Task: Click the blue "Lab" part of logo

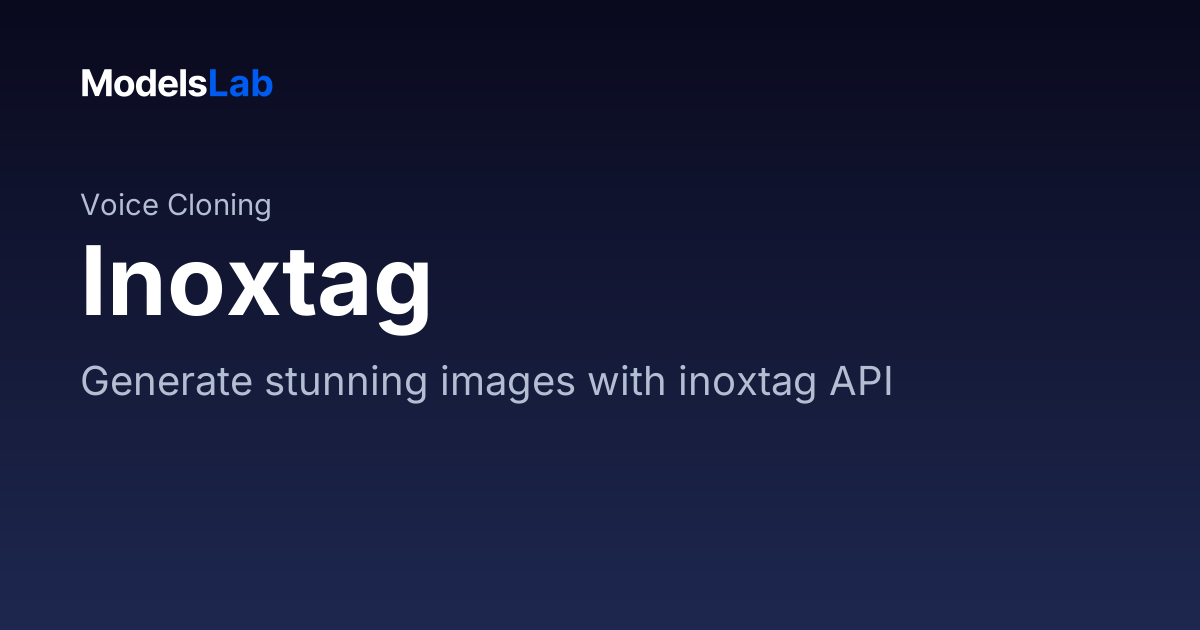Action: point(241,84)
